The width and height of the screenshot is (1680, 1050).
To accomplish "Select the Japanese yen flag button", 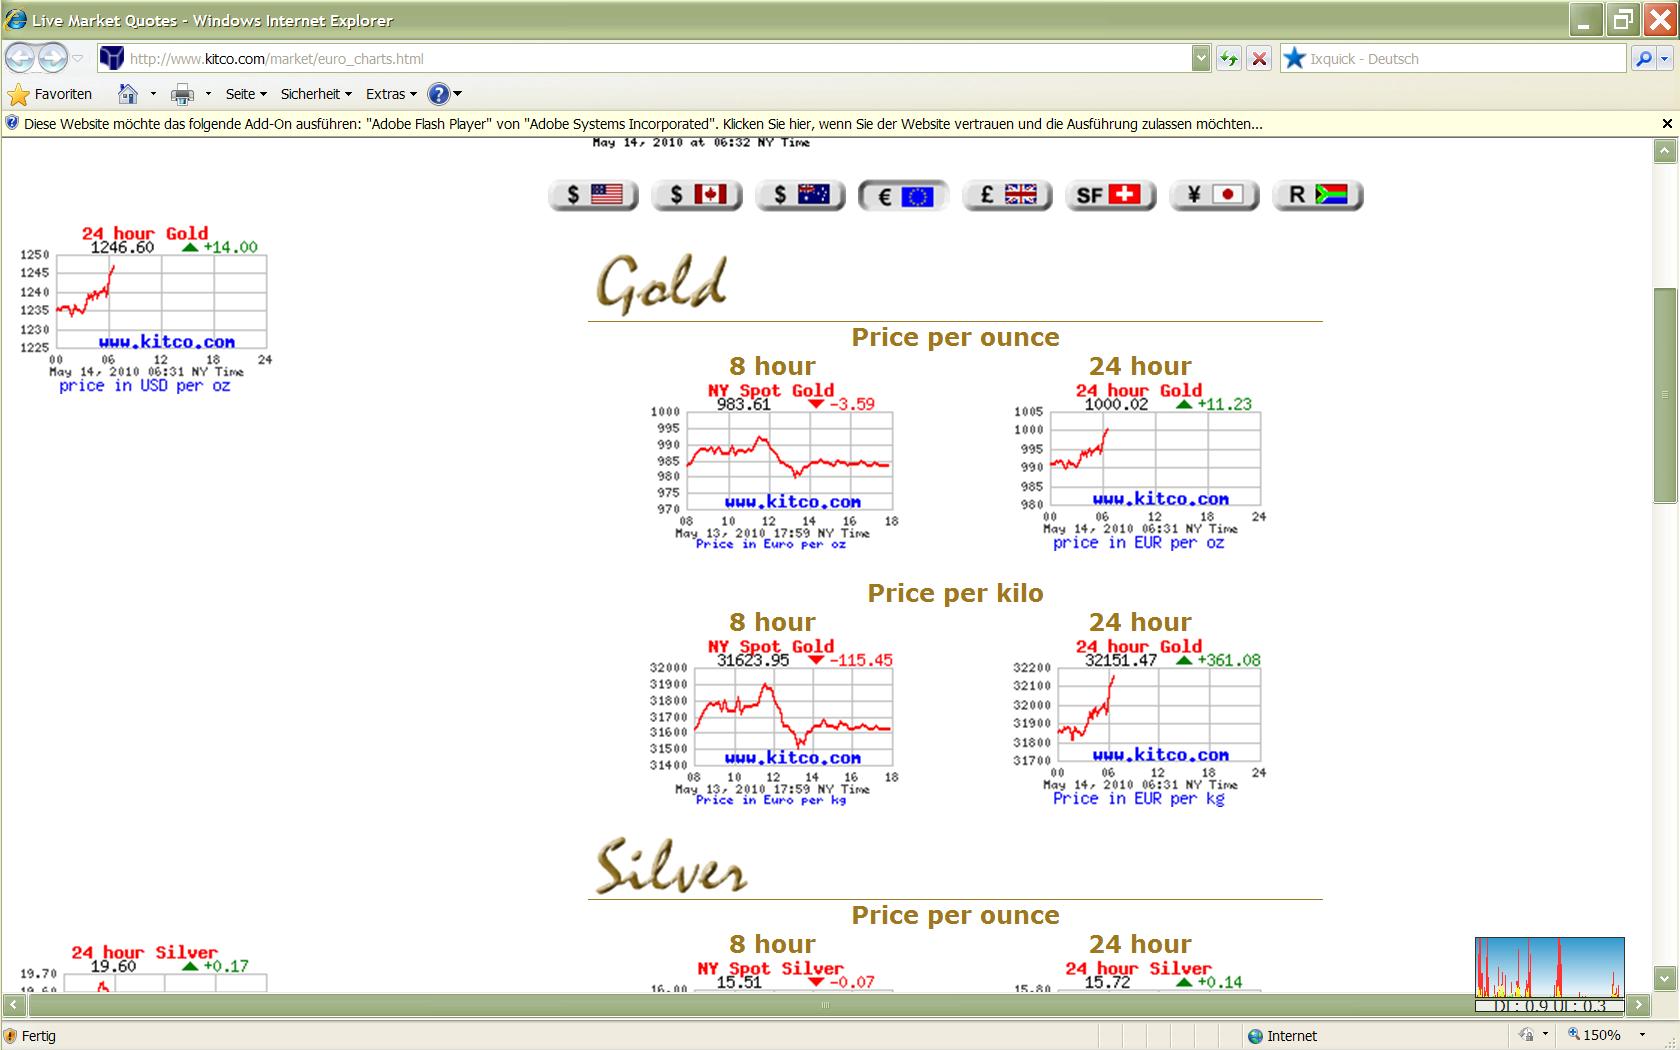I will click(x=1214, y=195).
